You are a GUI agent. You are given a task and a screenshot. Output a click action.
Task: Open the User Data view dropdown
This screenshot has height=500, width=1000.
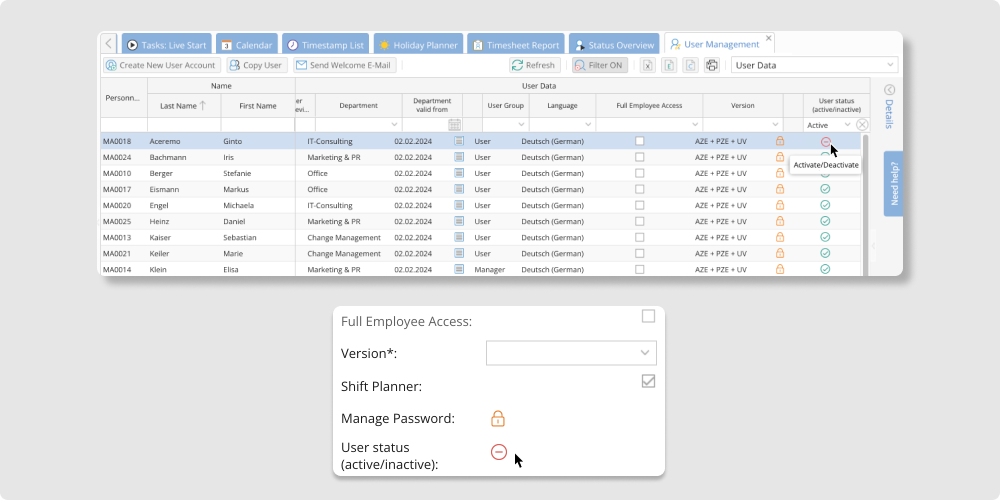(814, 65)
